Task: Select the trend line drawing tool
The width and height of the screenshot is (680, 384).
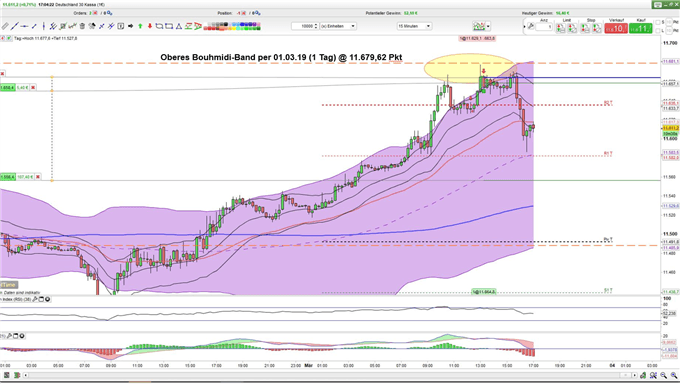Action: click(x=14, y=26)
